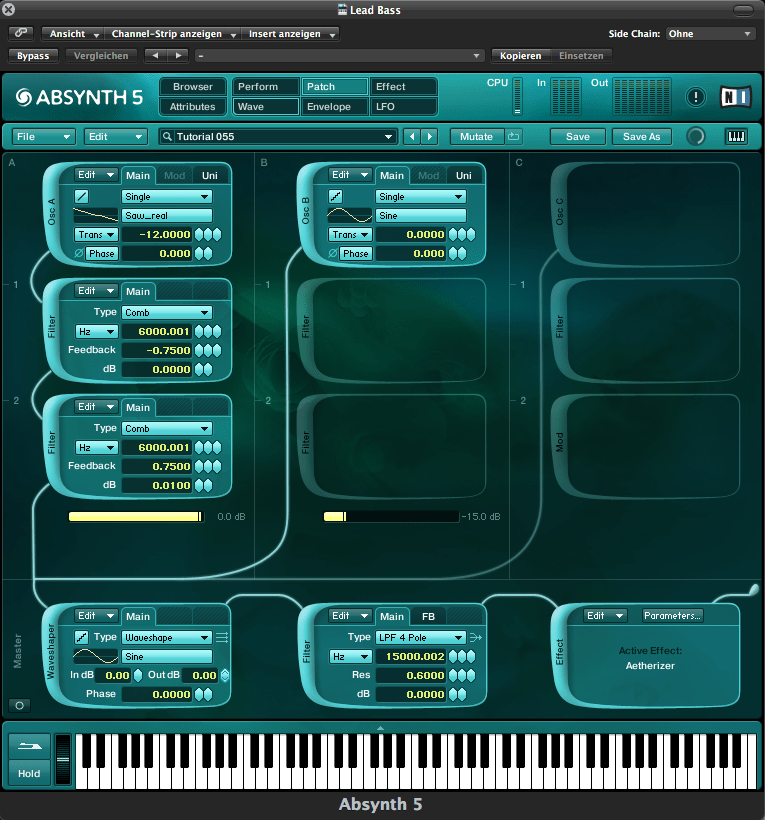Click the Mutate lock icon
Screen dimensions: 765x820
[514, 136]
